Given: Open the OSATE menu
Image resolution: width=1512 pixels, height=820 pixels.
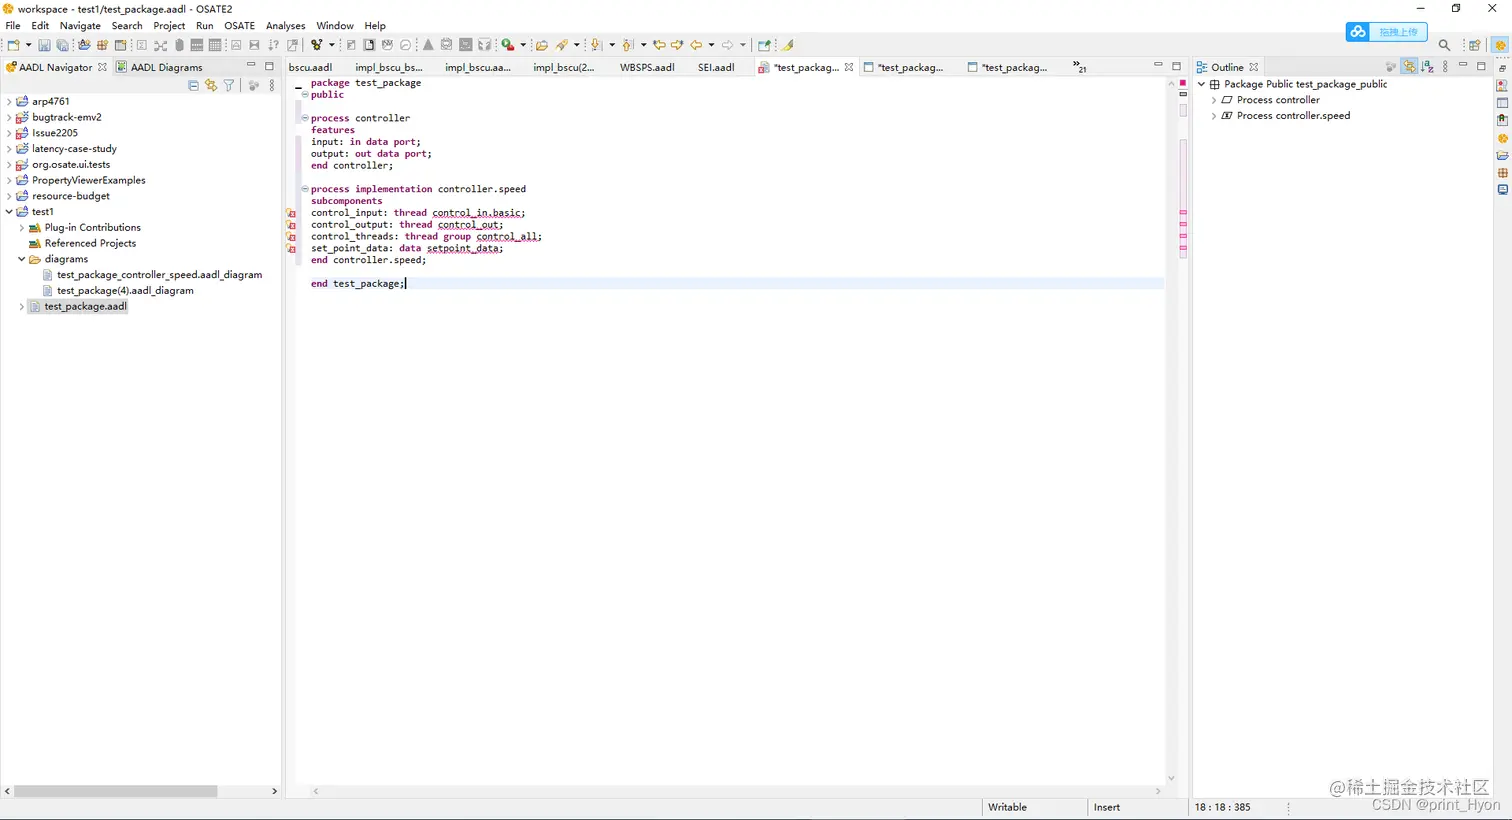Looking at the screenshot, I should click(x=239, y=26).
